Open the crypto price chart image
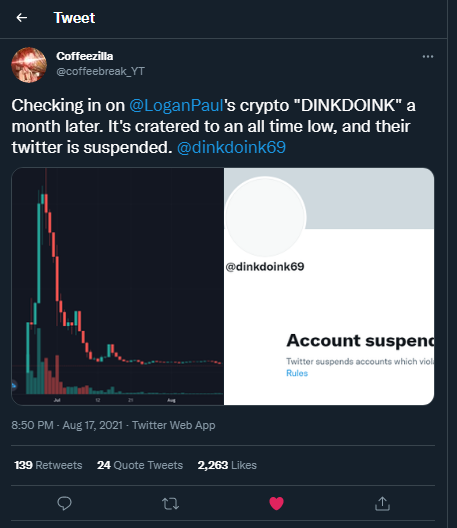 tap(118, 286)
